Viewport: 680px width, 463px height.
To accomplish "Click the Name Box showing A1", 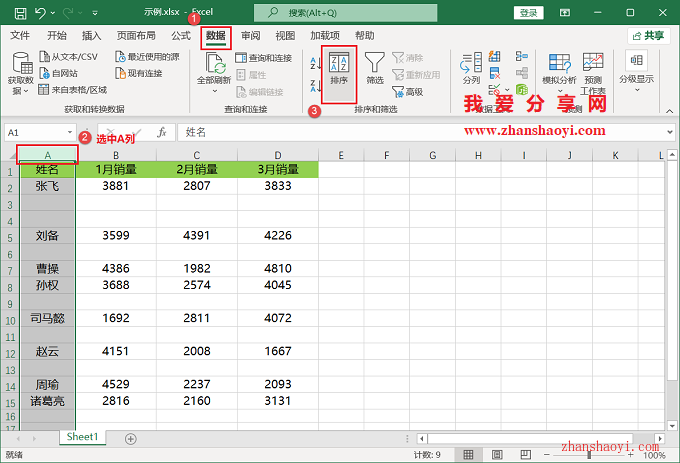I will click(x=40, y=132).
